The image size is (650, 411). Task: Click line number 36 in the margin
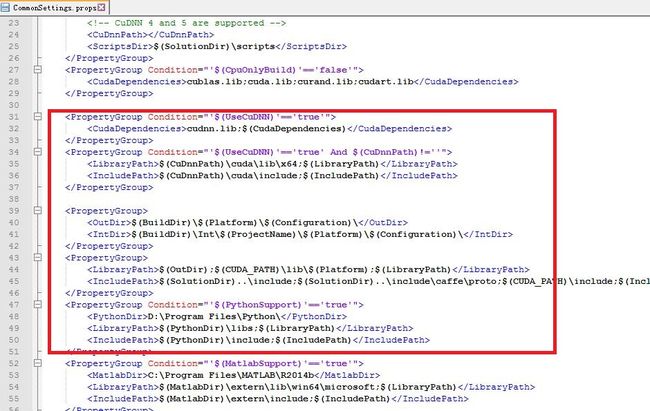tap(14, 175)
